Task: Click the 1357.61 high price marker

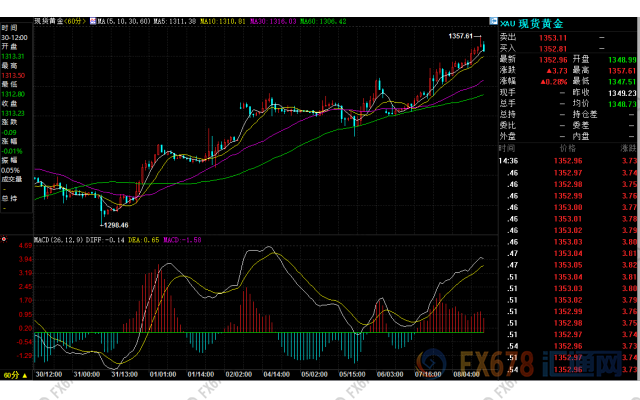Action: point(463,36)
